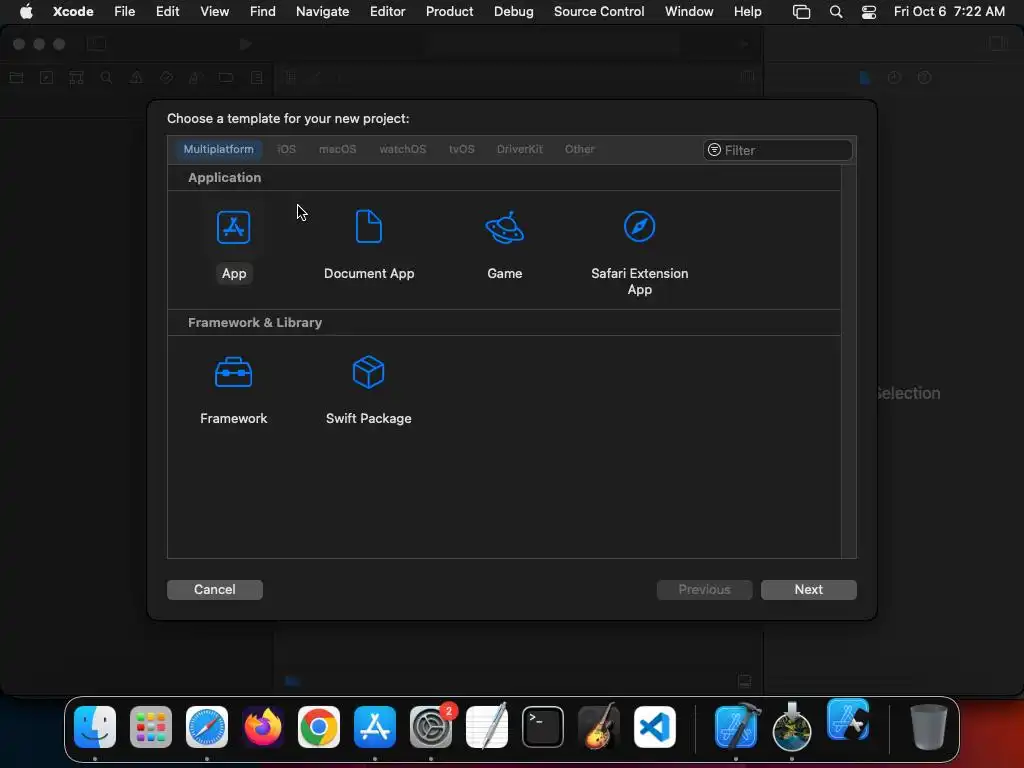Open the Navigate menu

[322, 11]
